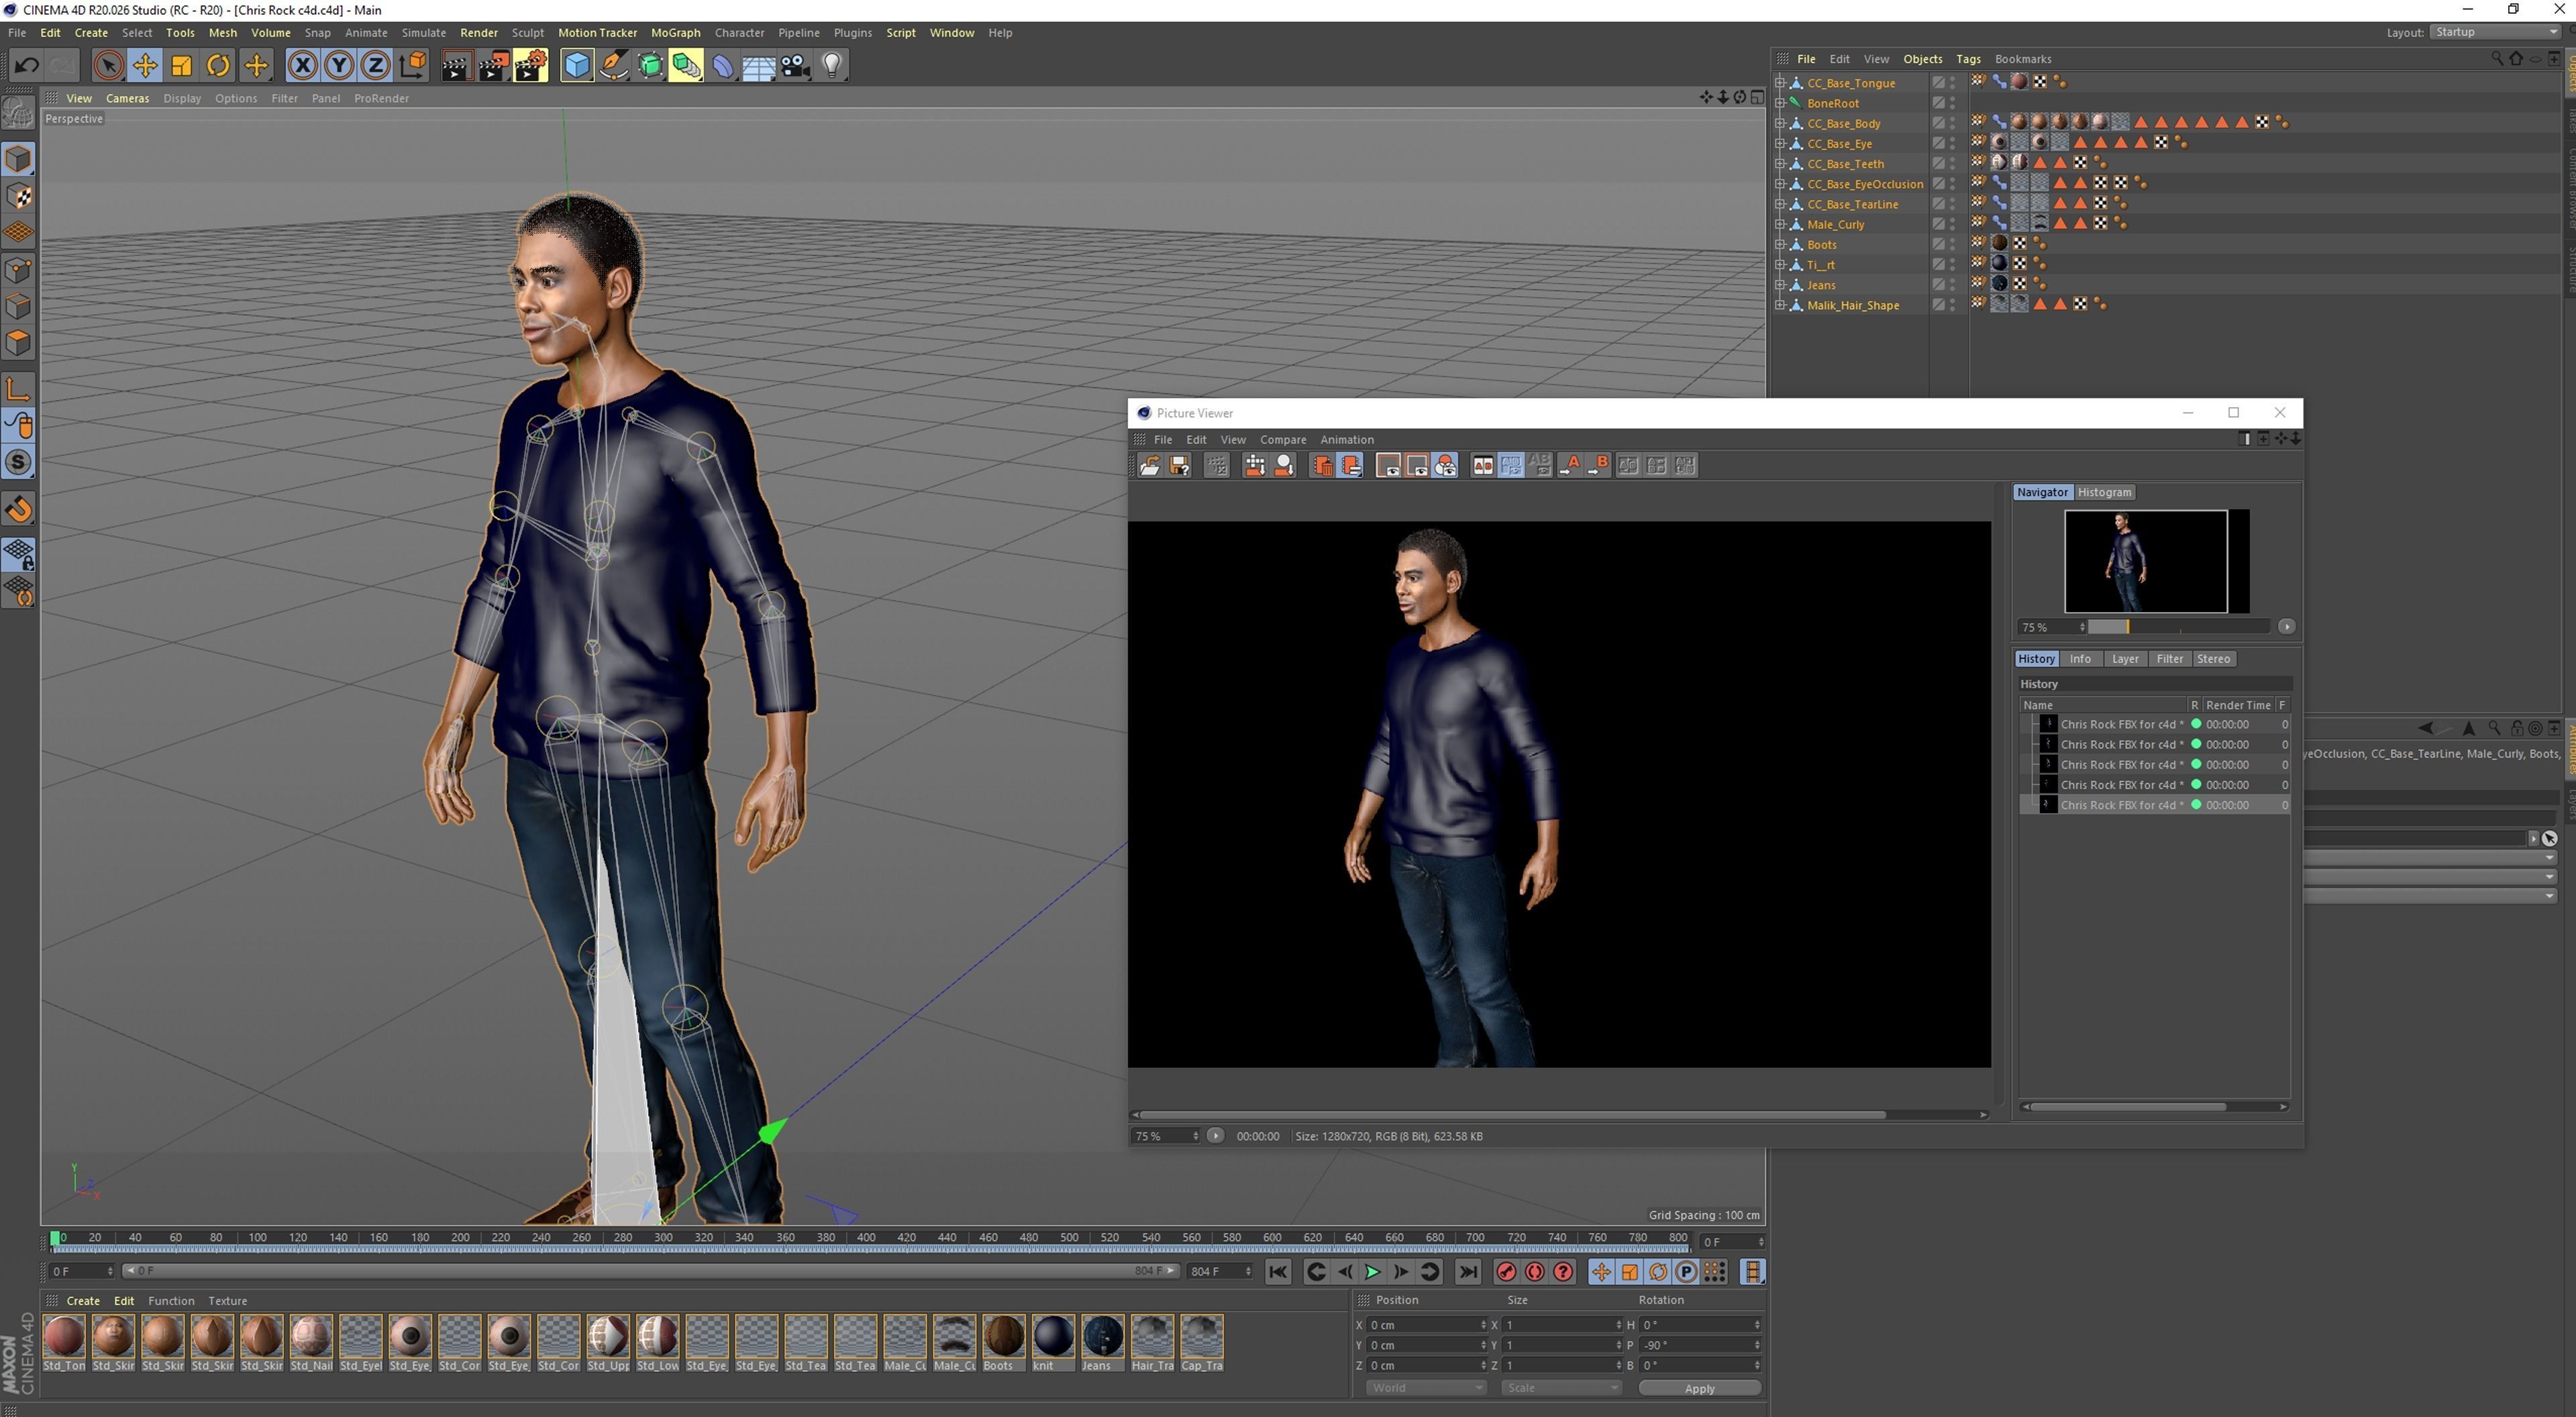Activate the Move tool
The width and height of the screenshot is (2576, 1417).
click(x=145, y=66)
